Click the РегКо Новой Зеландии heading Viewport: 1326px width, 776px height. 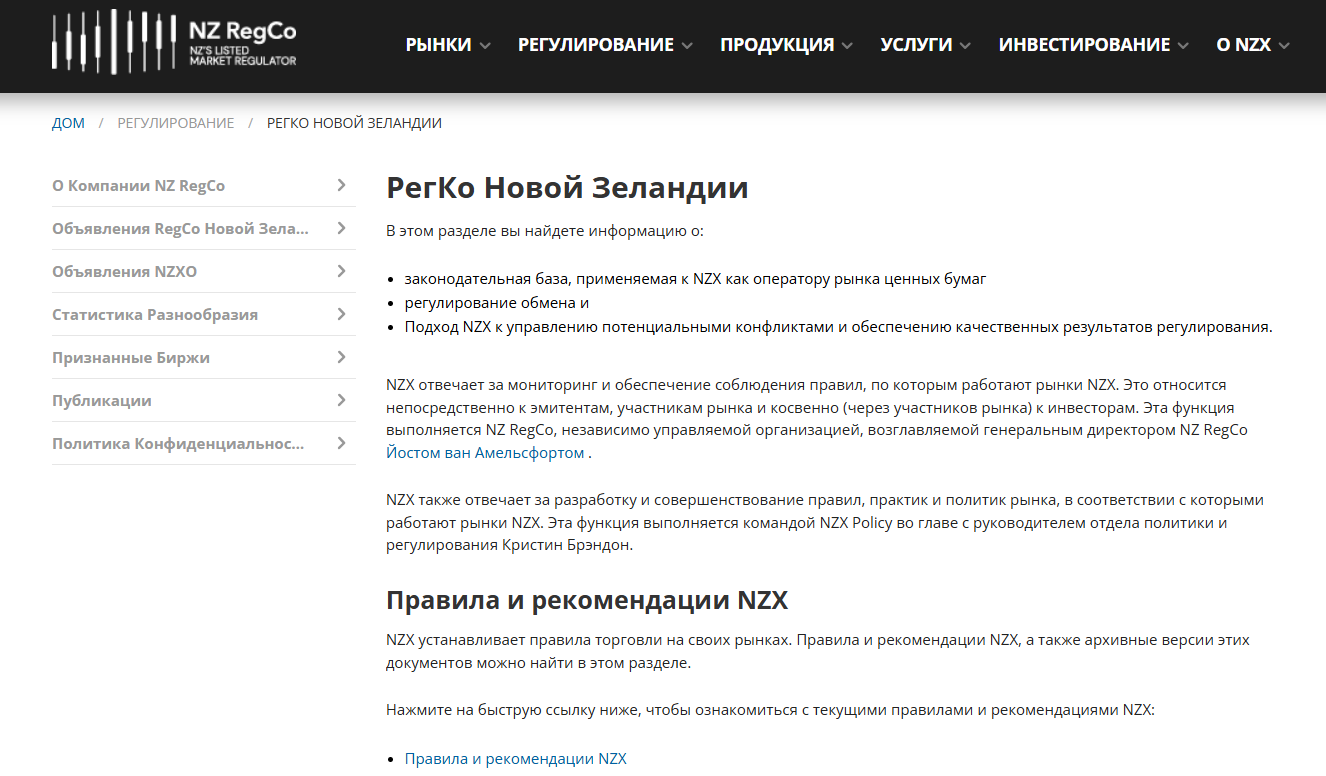click(x=567, y=188)
